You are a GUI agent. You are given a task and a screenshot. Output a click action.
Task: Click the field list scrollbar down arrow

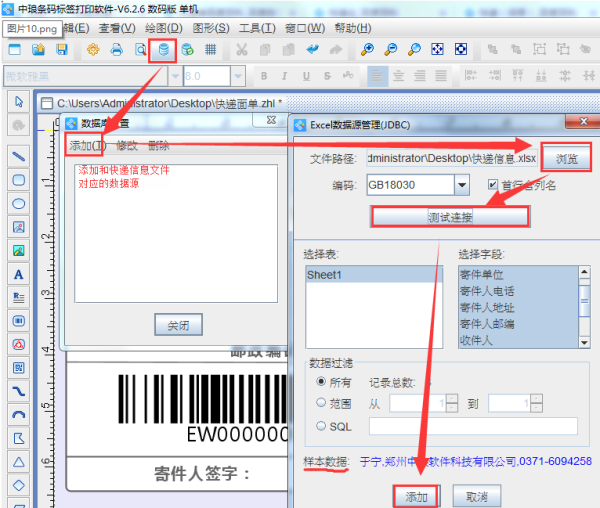point(584,342)
